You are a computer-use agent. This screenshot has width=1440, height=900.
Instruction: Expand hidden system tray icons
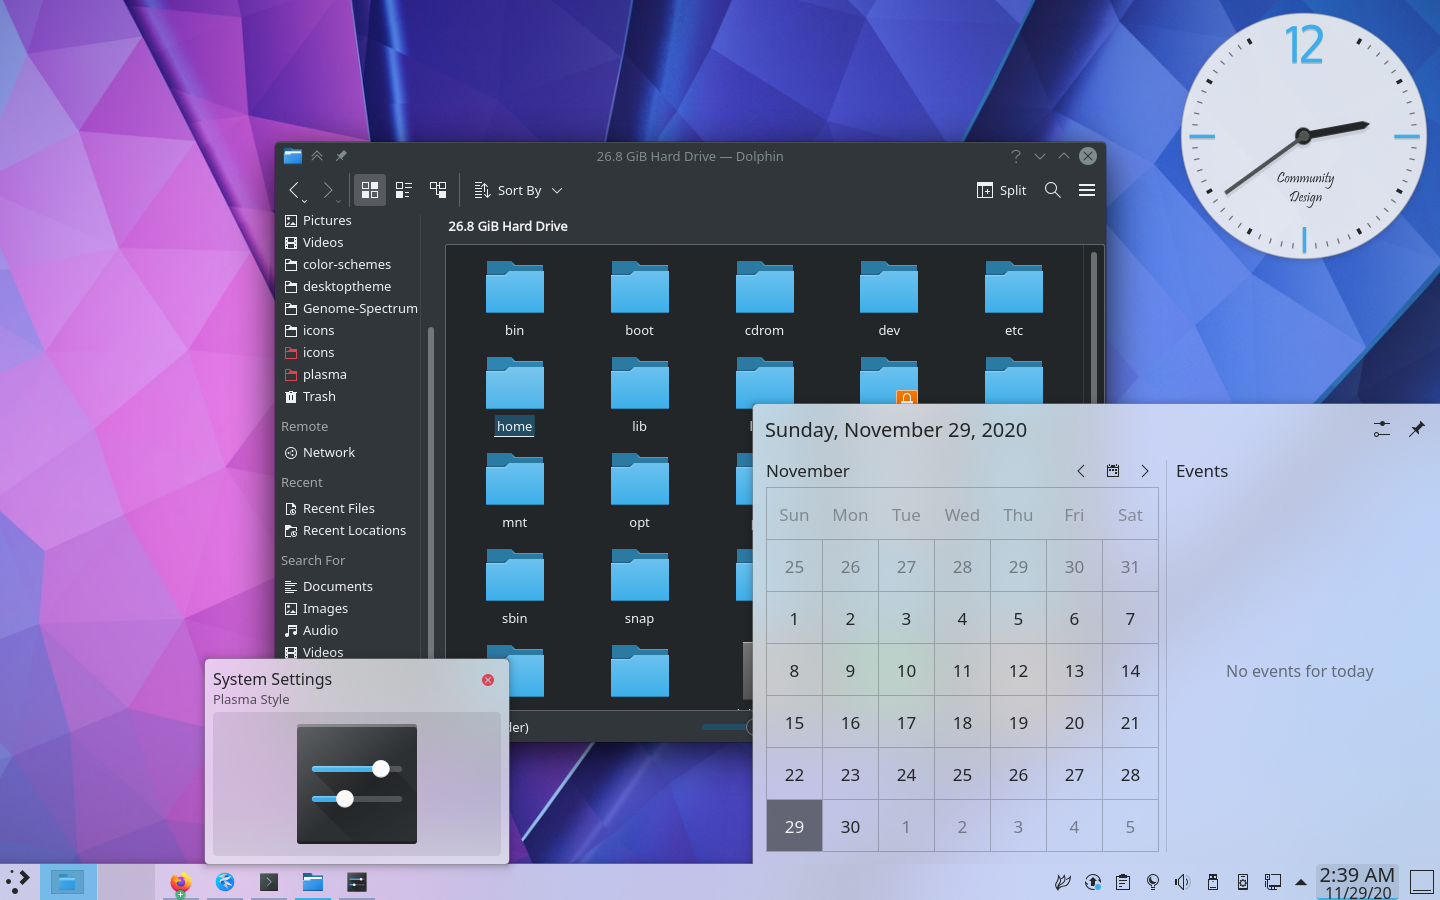[x=1301, y=882]
